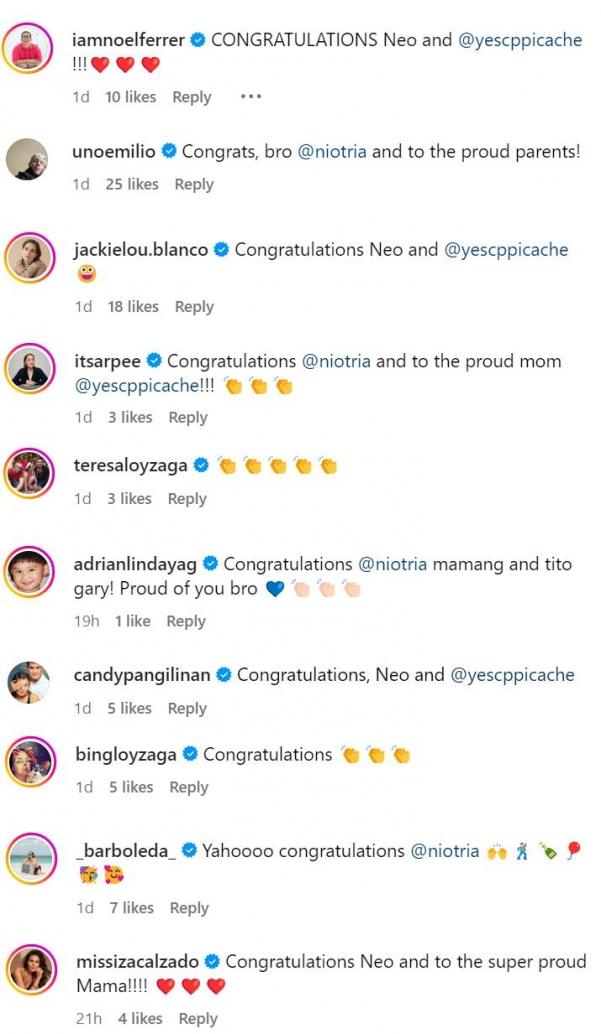
Task: View 18 likes on jackielou.blanco's comment
Action: 133,307
